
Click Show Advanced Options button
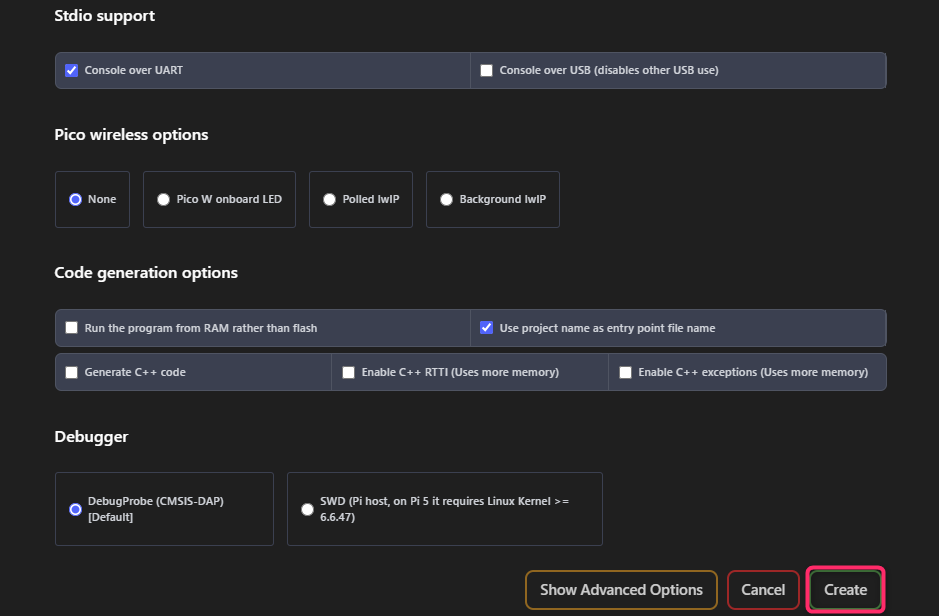pos(621,590)
